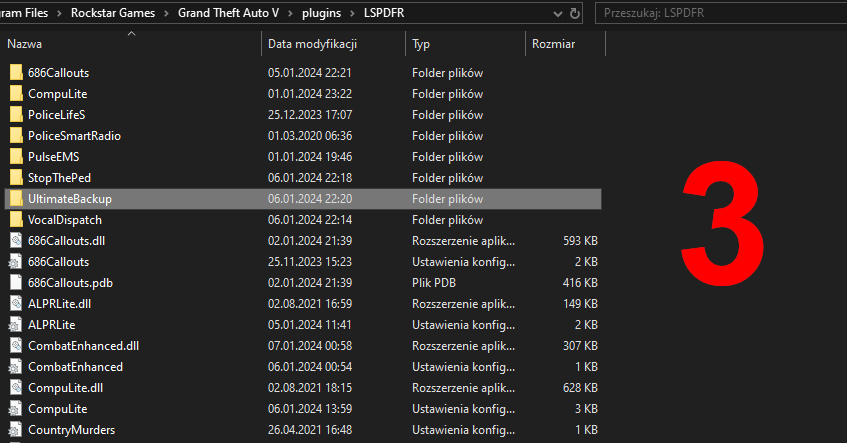Click date 25.11.2023 15:23
The width and height of the screenshot is (847, 443).
coord(310,262)
